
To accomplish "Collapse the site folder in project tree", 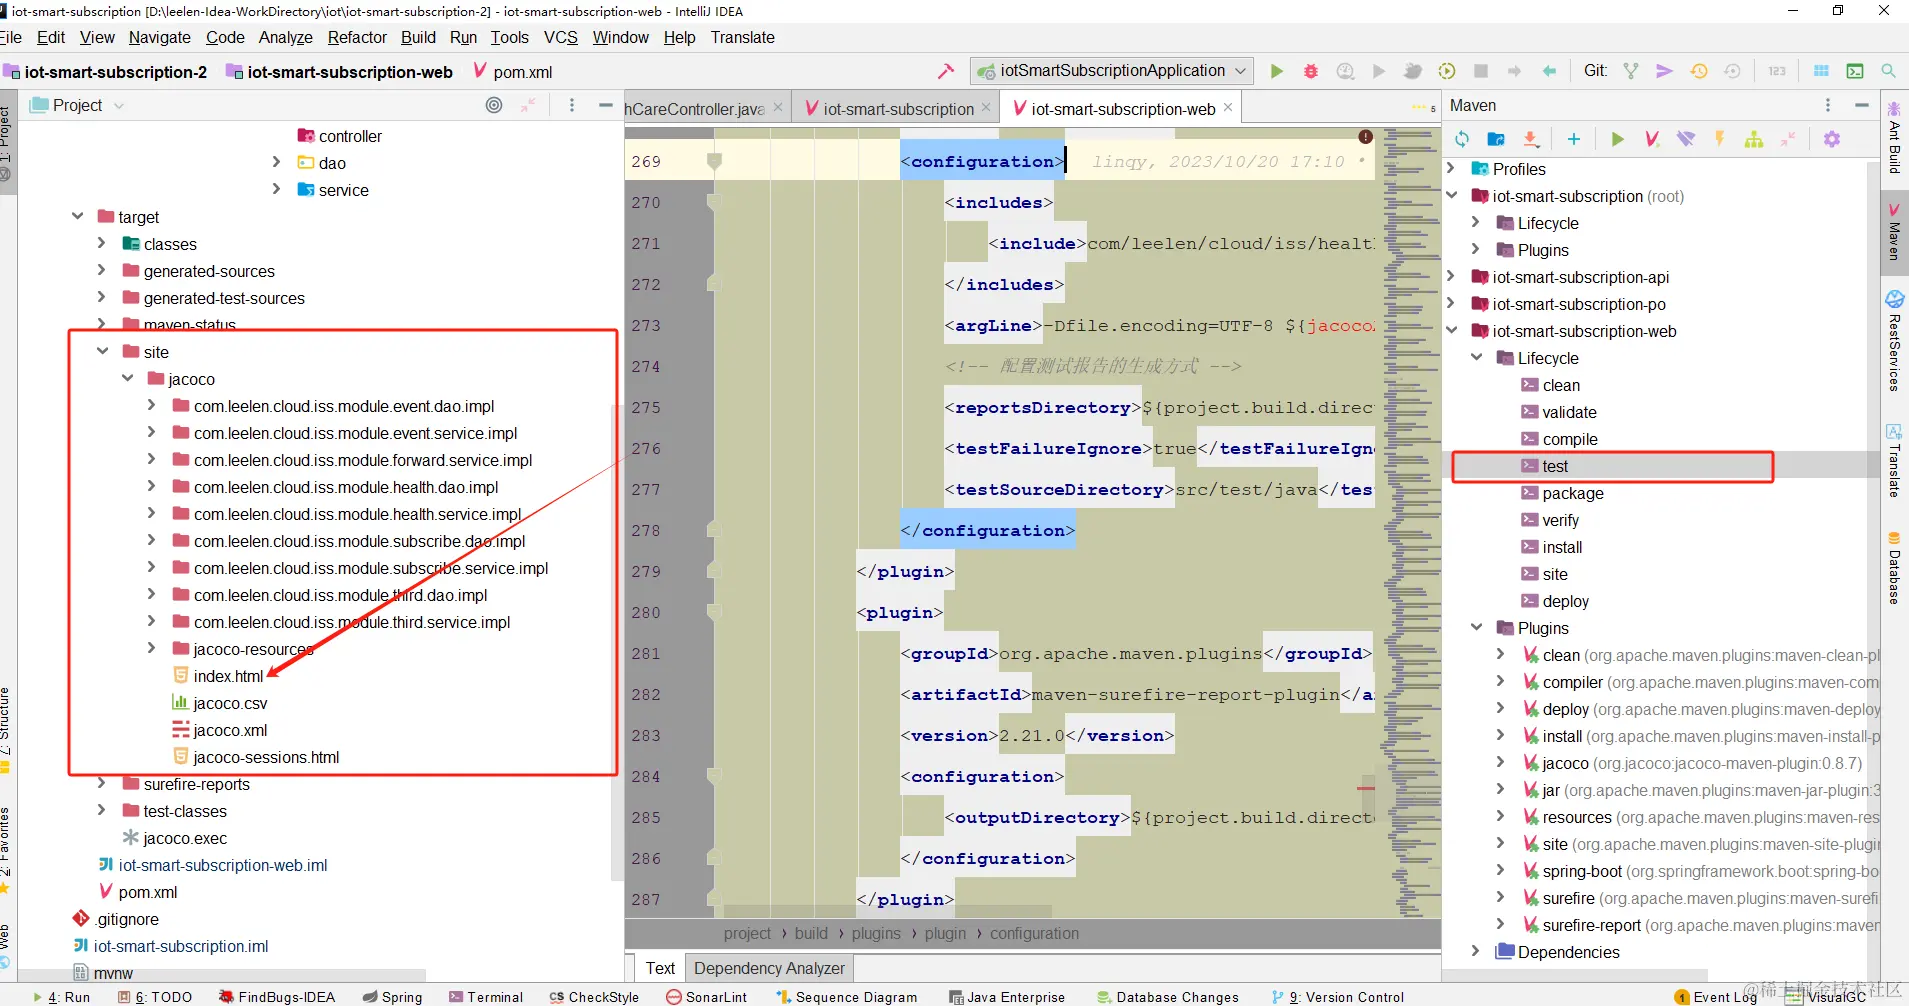I will pos(103,351).
